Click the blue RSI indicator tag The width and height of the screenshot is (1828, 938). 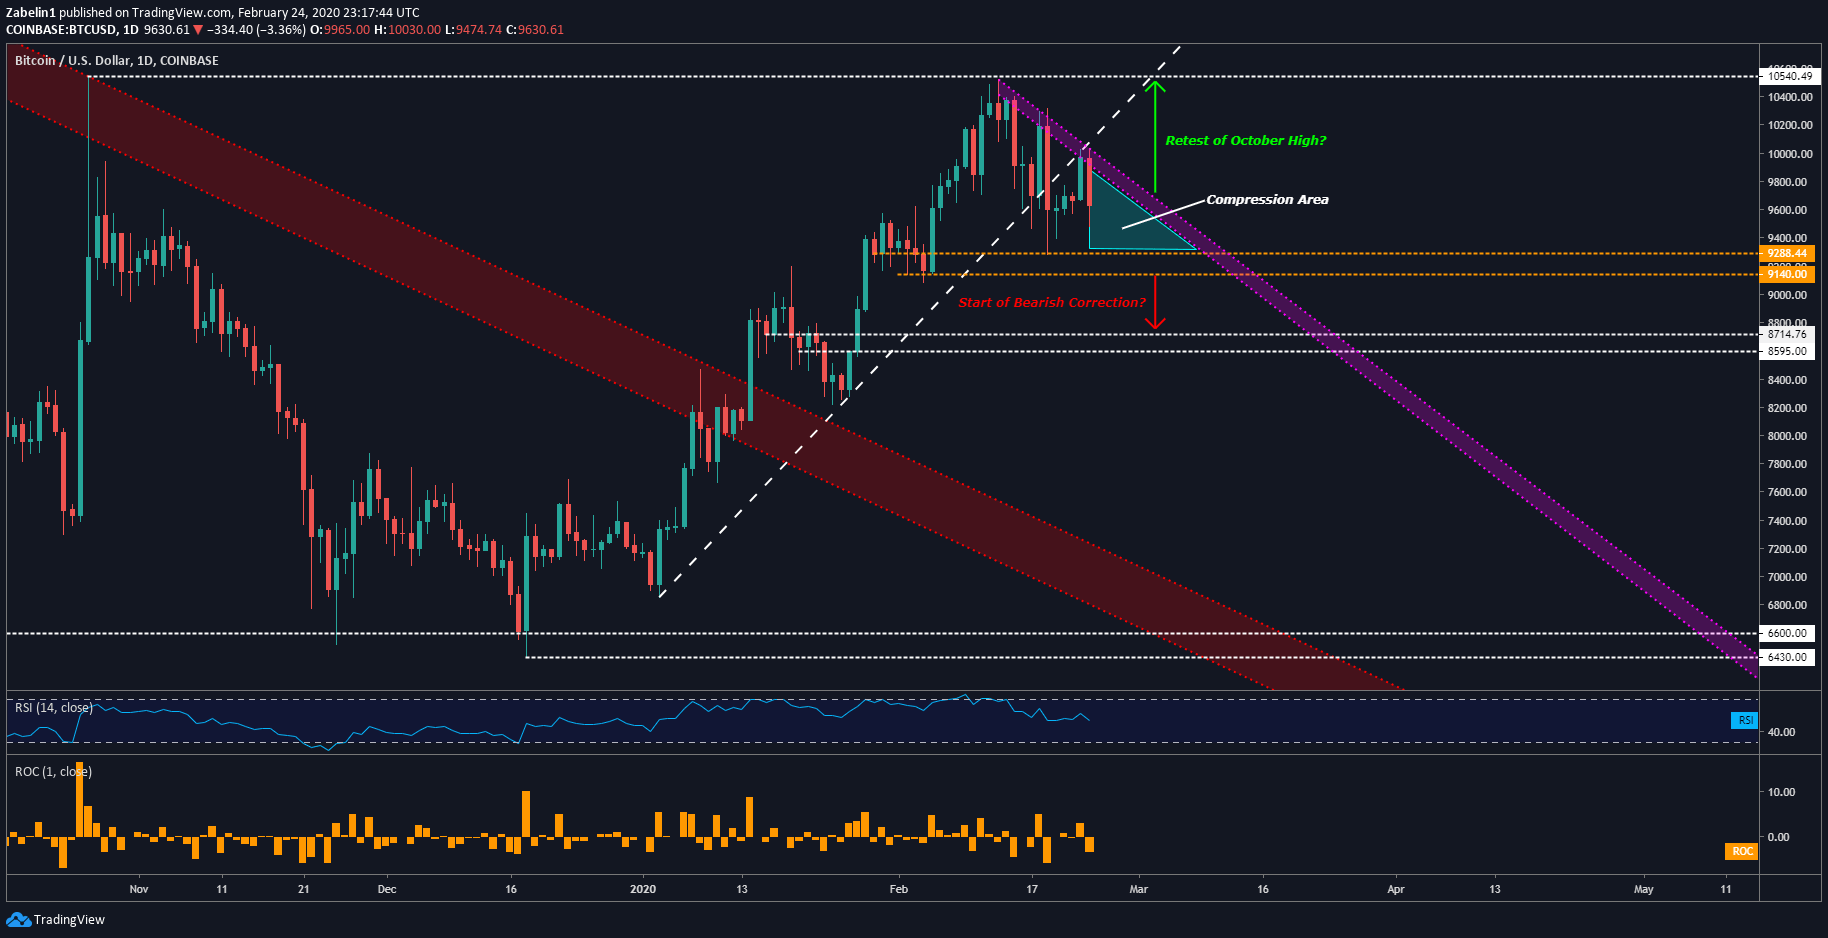pyautogui.click(x=1744, y=720)
